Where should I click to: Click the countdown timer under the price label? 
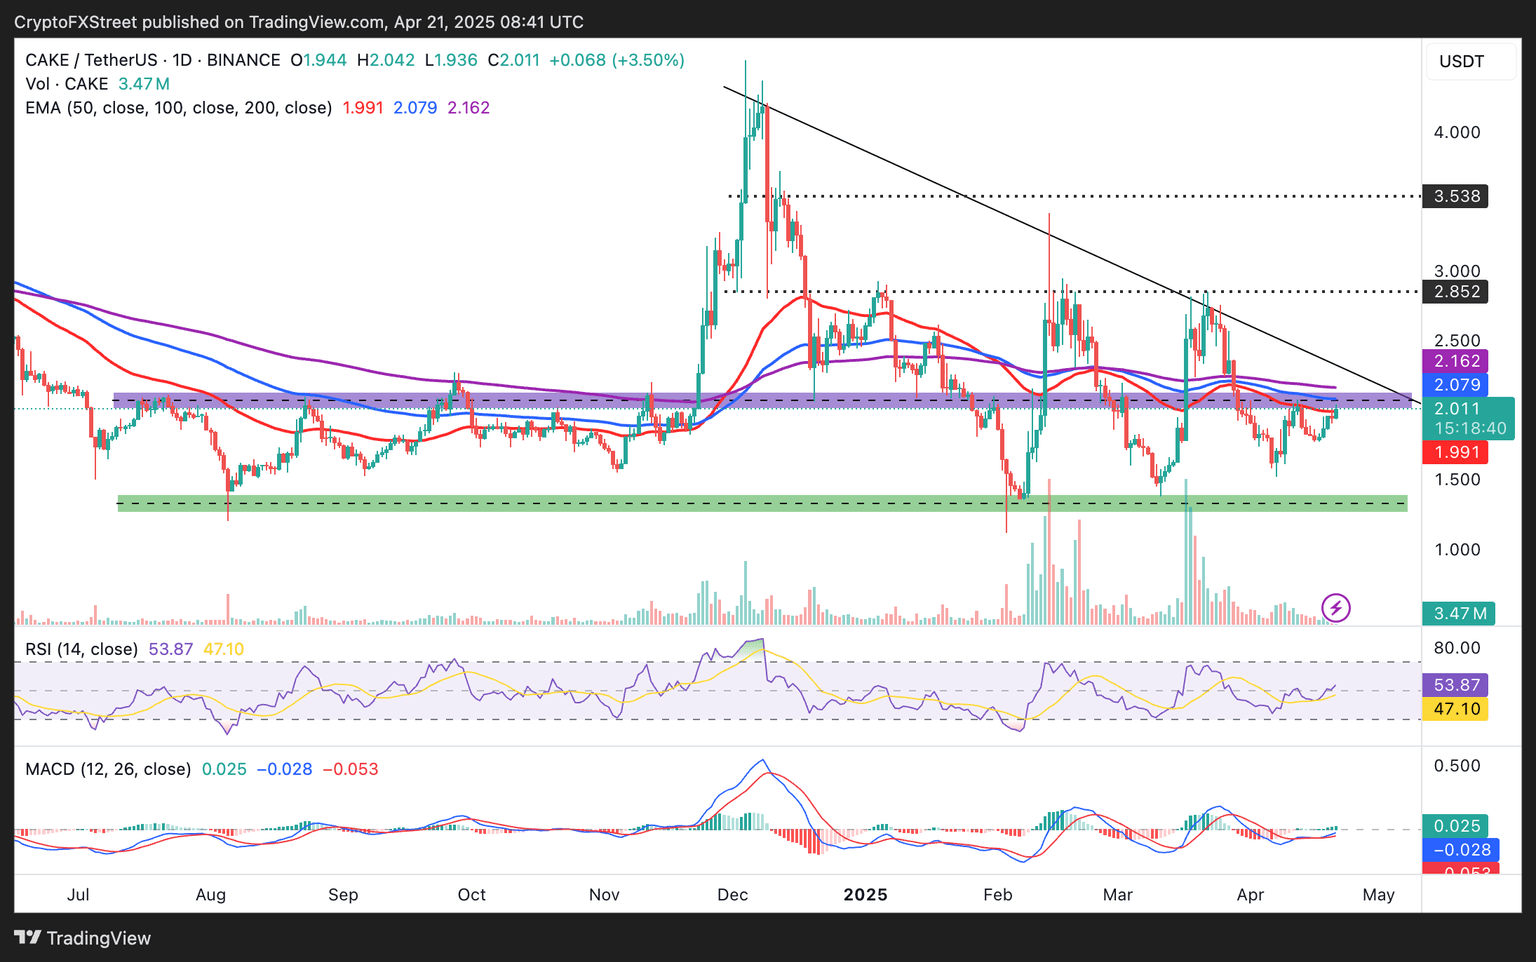coord(1470,428)
